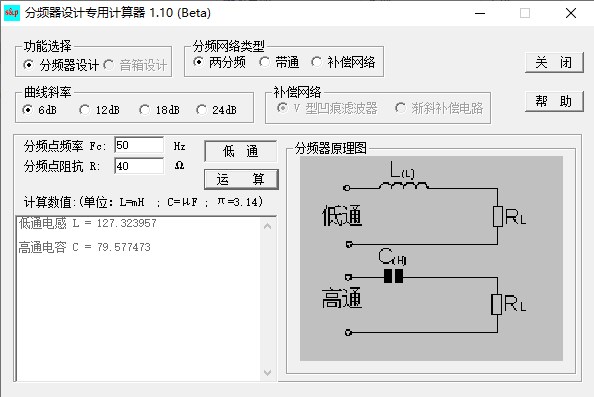The width and height of the screenshot is (594, 397).
Task: Click the capacitor C(H) symbol in schematic
Action: pyautogui.click(x=394, y=277)
